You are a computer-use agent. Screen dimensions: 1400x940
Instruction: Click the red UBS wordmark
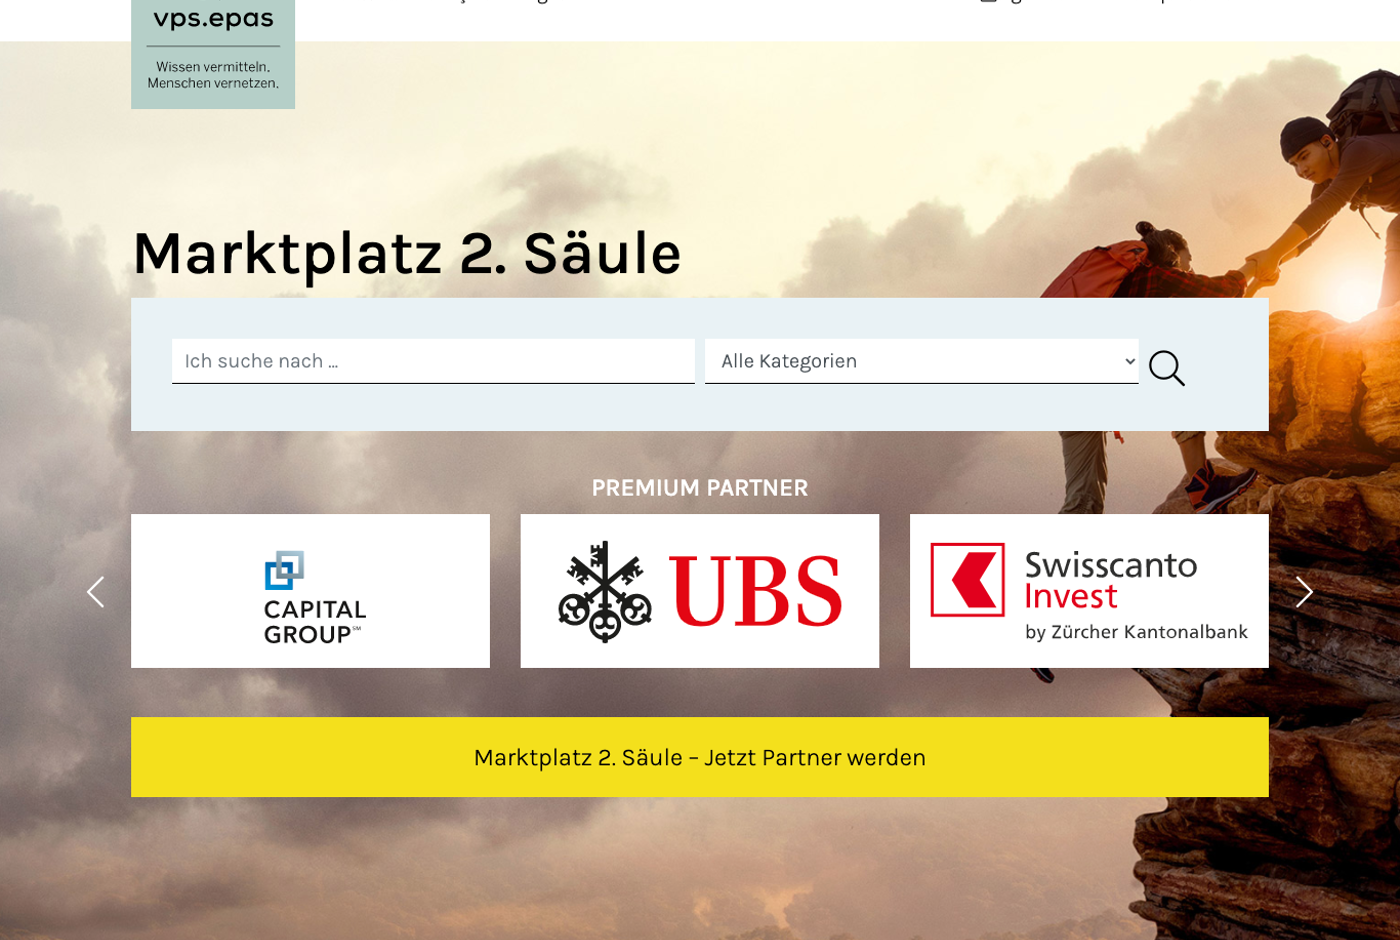(x=755, y=591)
